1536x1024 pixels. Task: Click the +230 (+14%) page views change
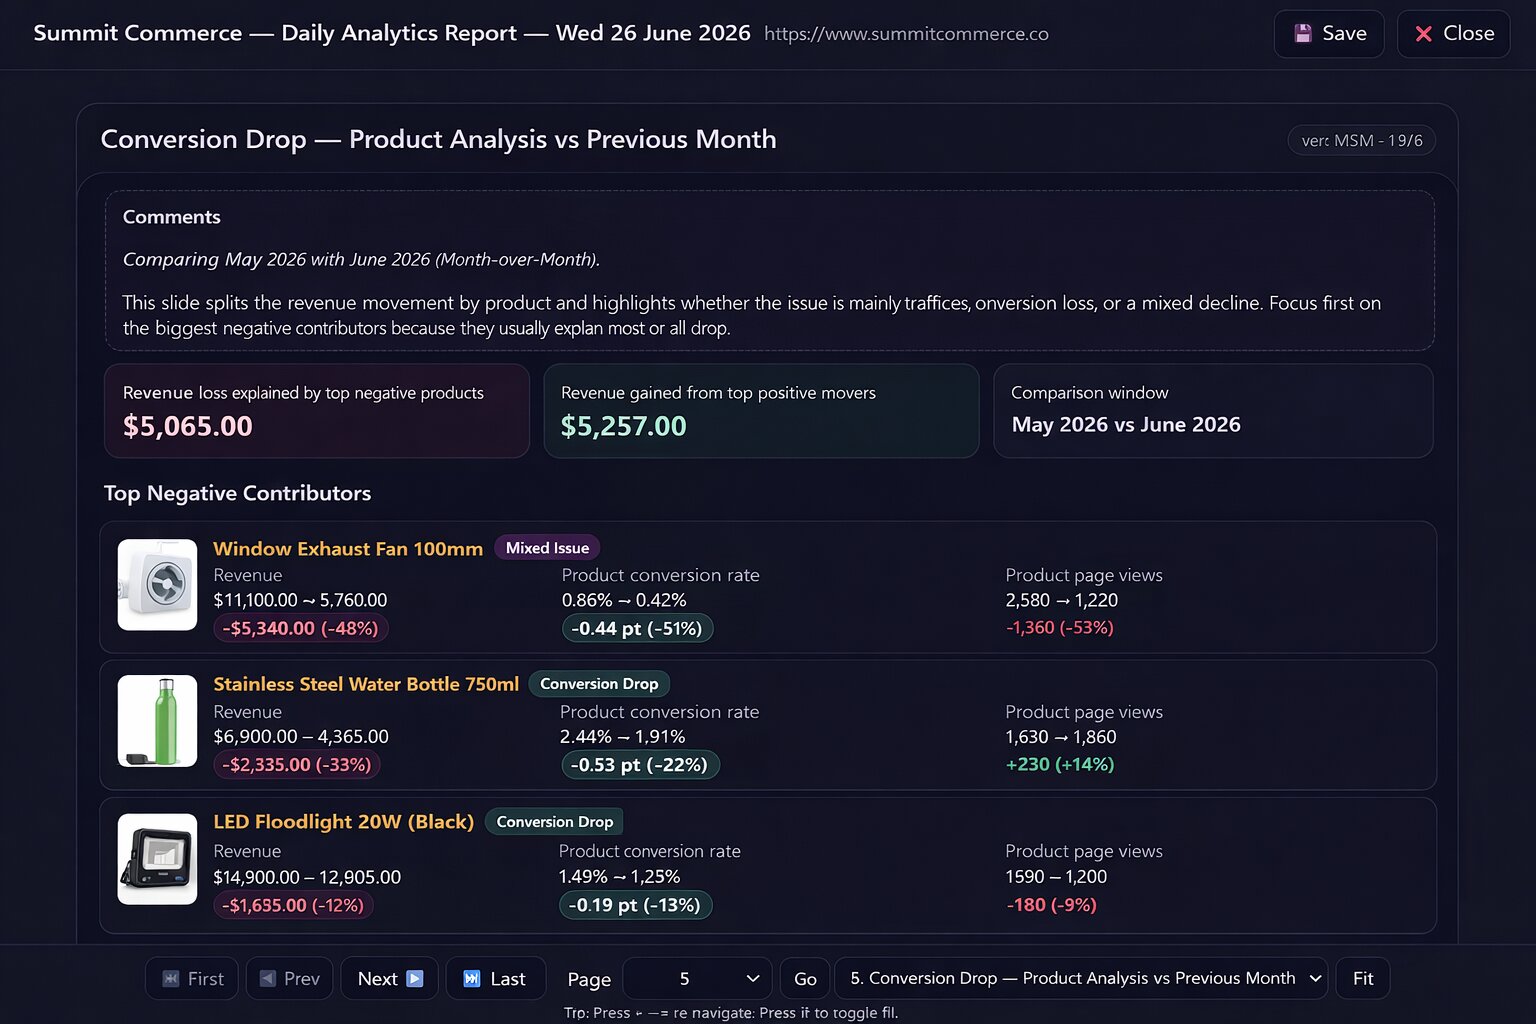1060,764
